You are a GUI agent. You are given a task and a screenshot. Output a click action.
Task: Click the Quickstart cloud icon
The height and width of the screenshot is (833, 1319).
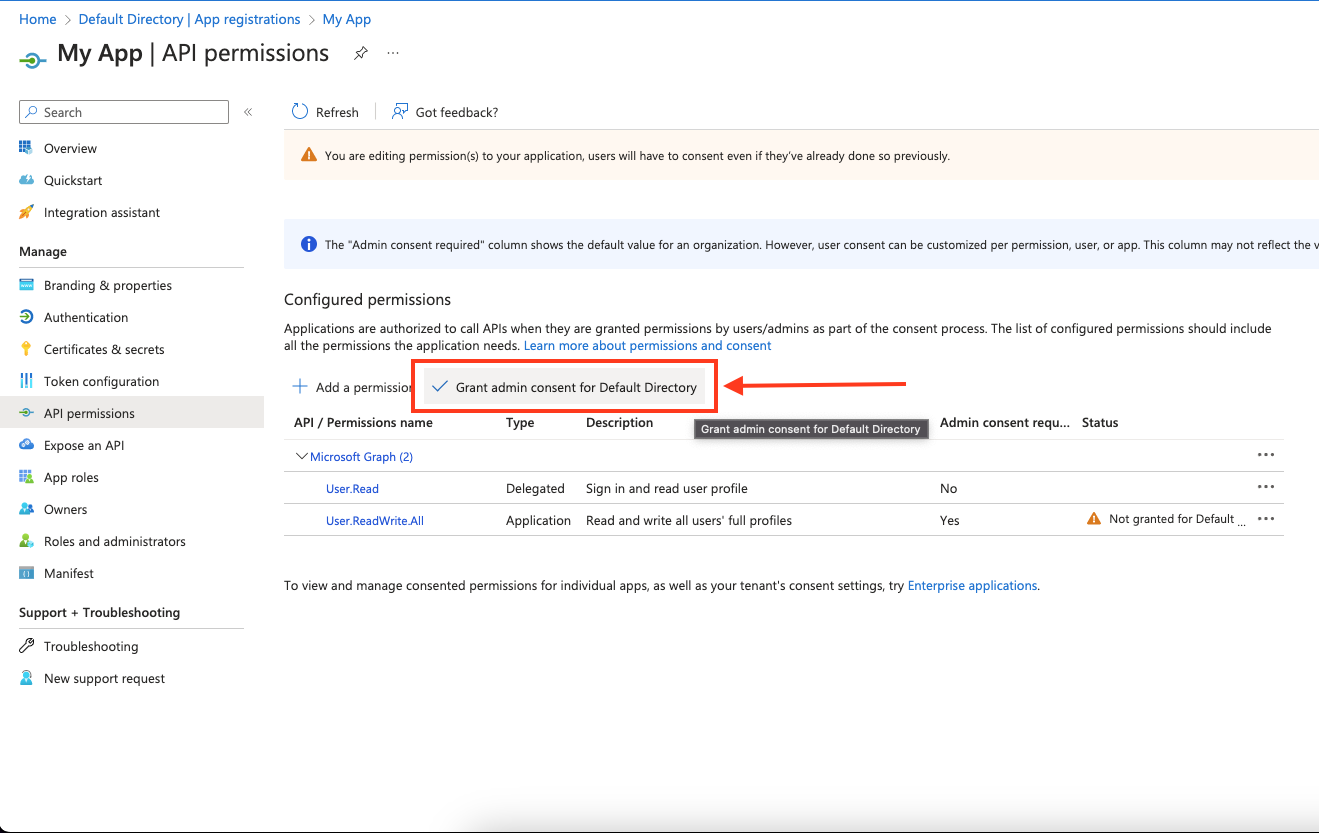coord(26,180)
